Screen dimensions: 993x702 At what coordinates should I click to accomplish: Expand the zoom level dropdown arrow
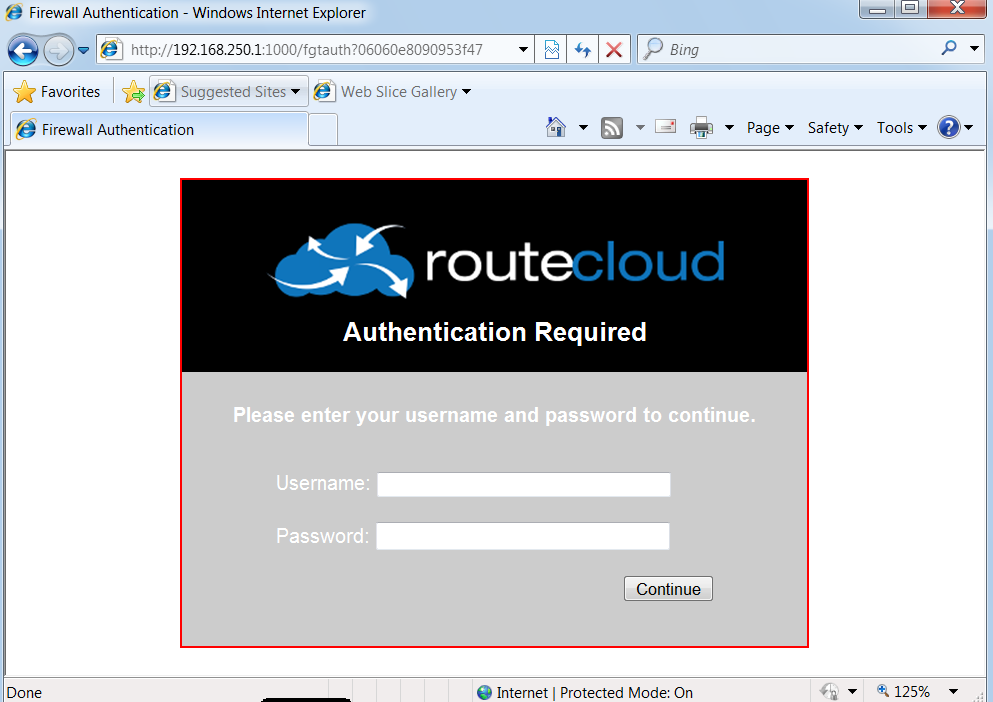(953, 691)
